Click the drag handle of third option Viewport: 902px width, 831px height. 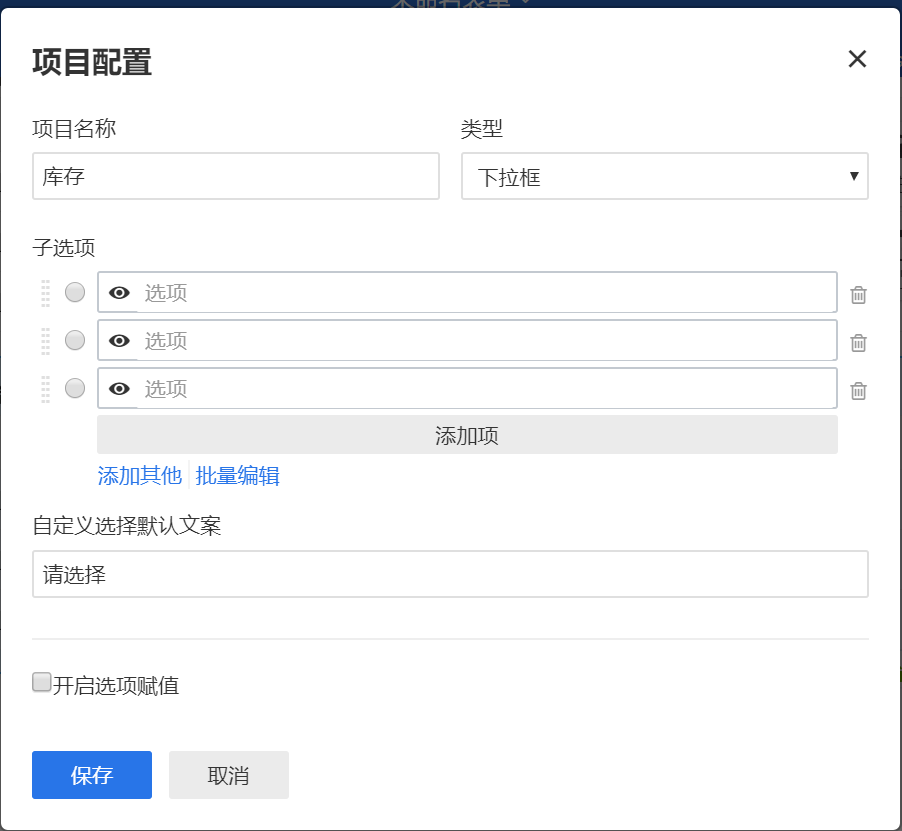(45, 389)
